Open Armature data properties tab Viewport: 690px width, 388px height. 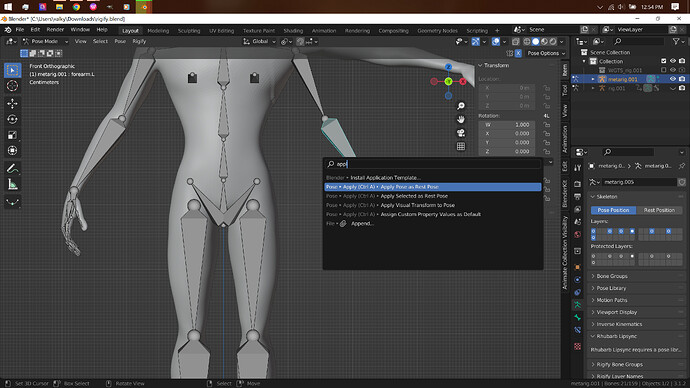pyautogui.click(x=578, y=304)
